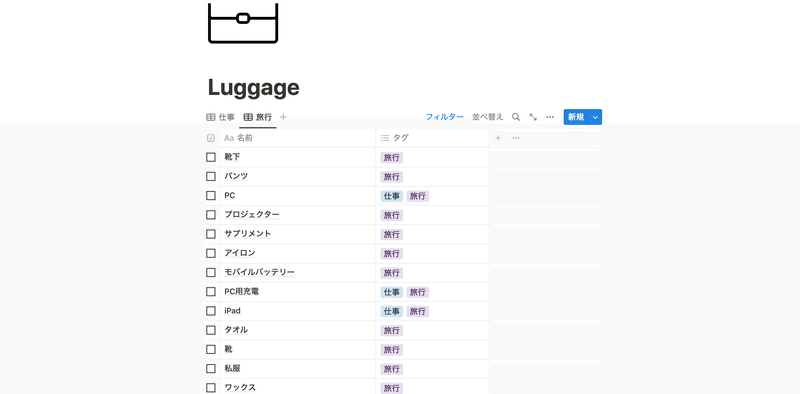Tick the 私服 row checkbox
Viewport: 800px width, 394px height.
point(211,368)
